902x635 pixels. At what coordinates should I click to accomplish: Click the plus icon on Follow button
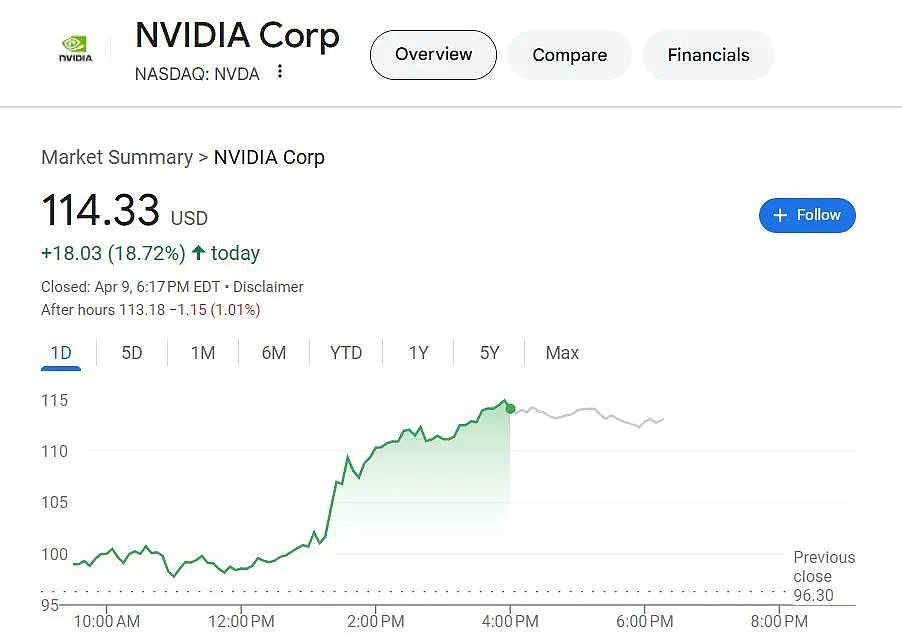[x=780, y=215]
